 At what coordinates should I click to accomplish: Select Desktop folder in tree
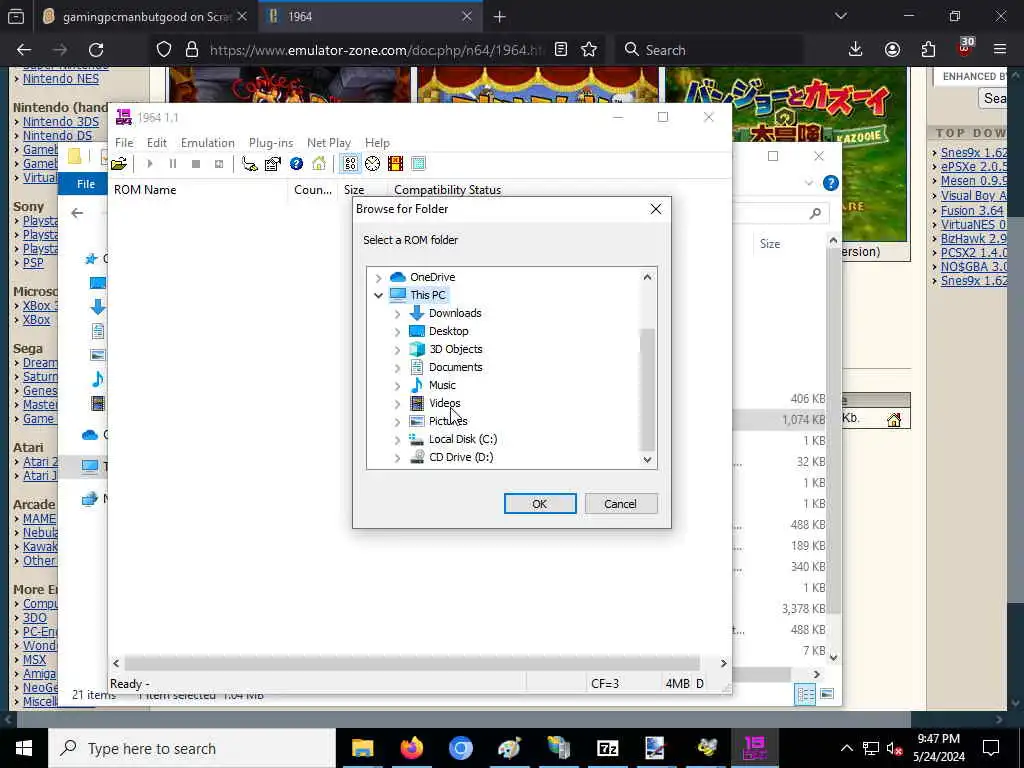449,331
